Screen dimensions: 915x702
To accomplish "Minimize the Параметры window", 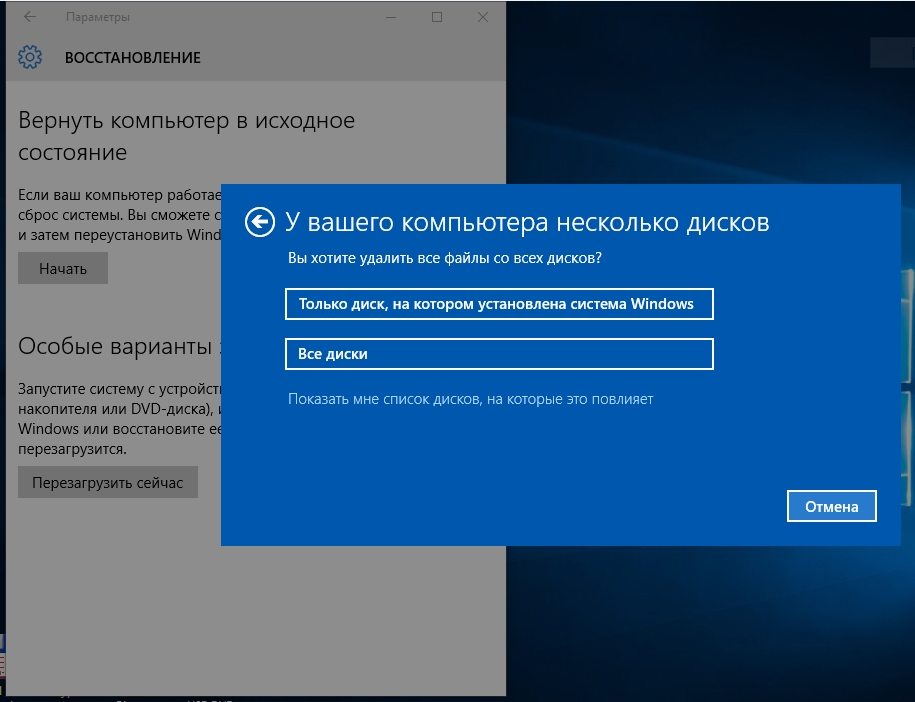I will tap(391, 18).
